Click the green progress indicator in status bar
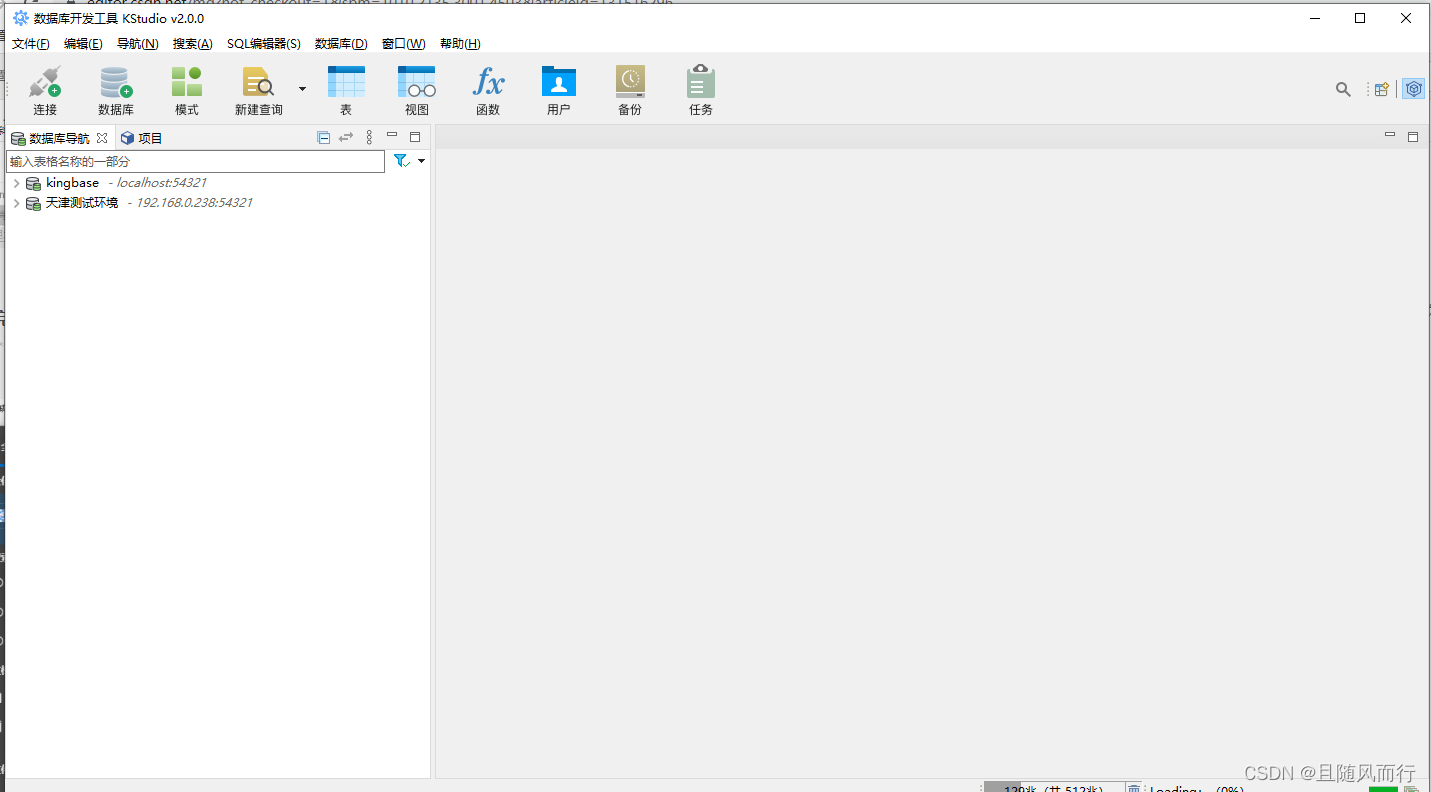The image size is (1431, 792). coord(1383,789)
